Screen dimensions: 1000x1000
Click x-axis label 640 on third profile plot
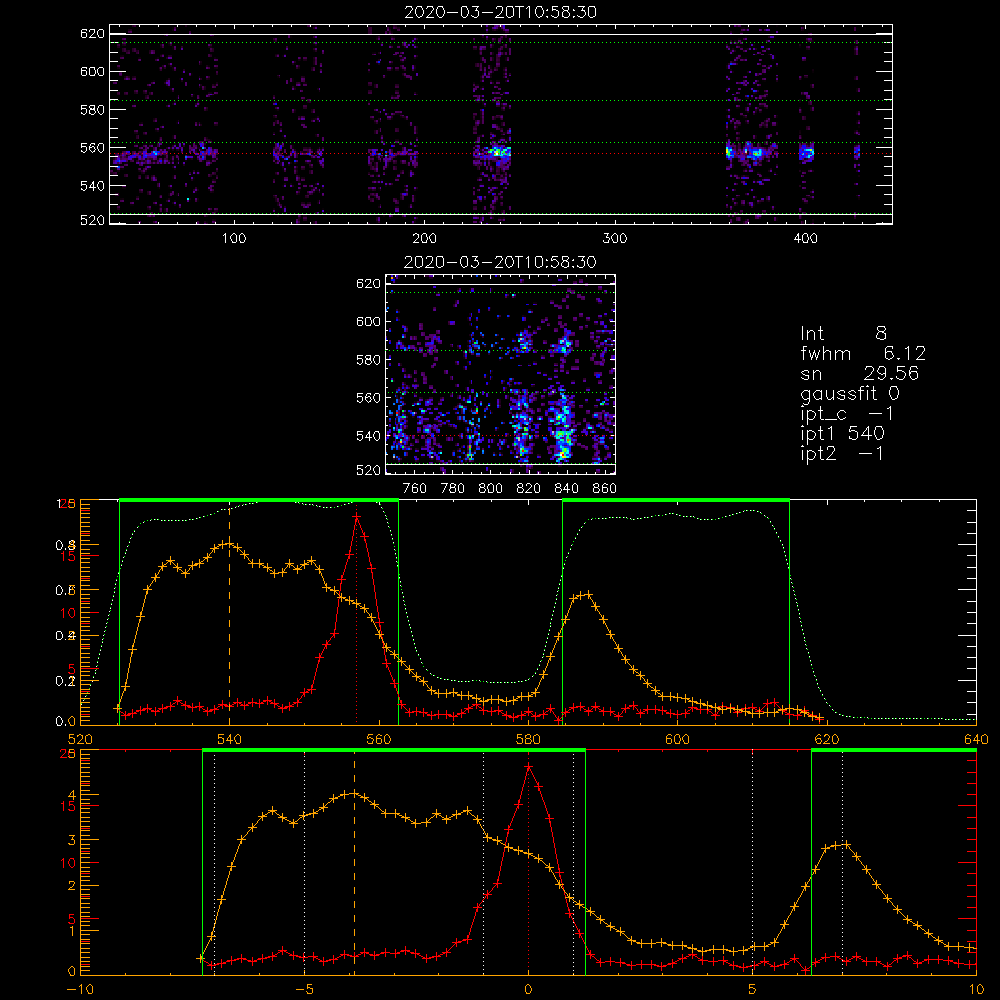[x=976, y=740]
